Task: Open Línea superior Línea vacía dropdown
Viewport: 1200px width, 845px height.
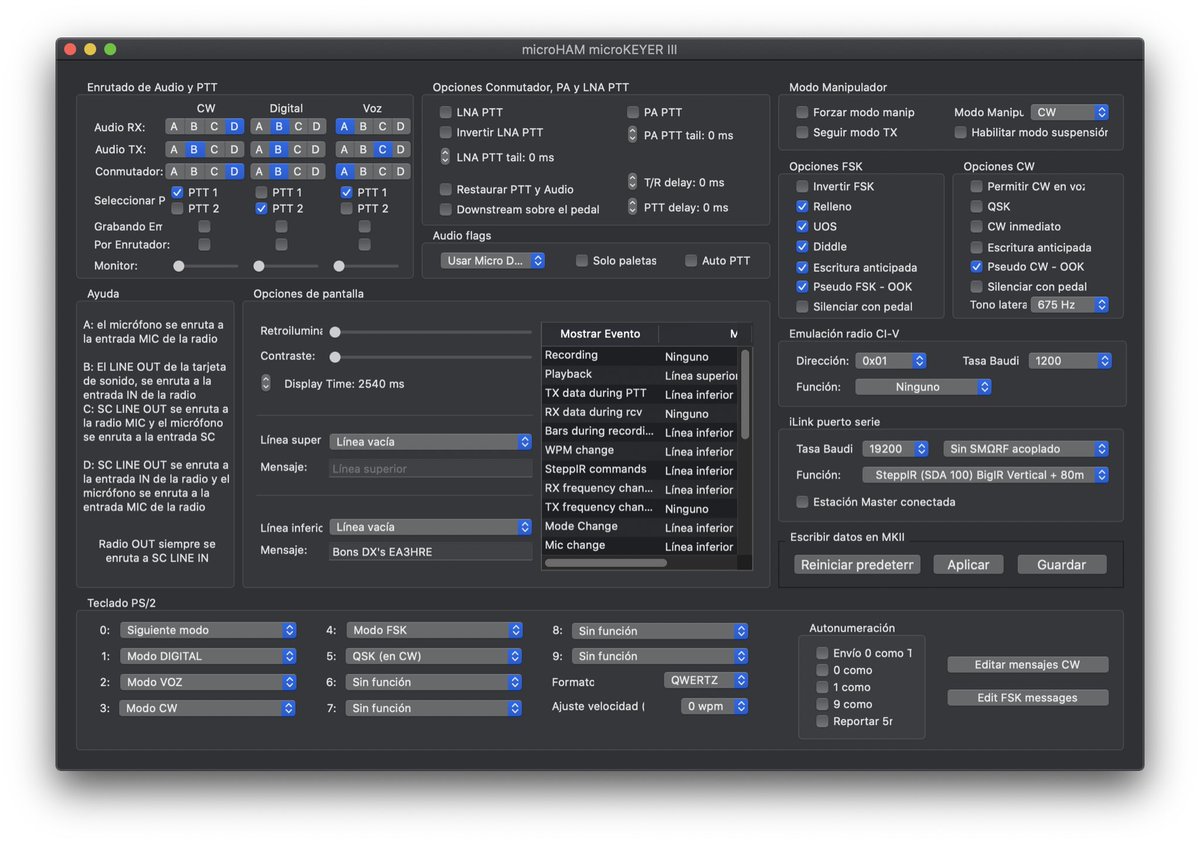Action: click(x=431, y=441)
